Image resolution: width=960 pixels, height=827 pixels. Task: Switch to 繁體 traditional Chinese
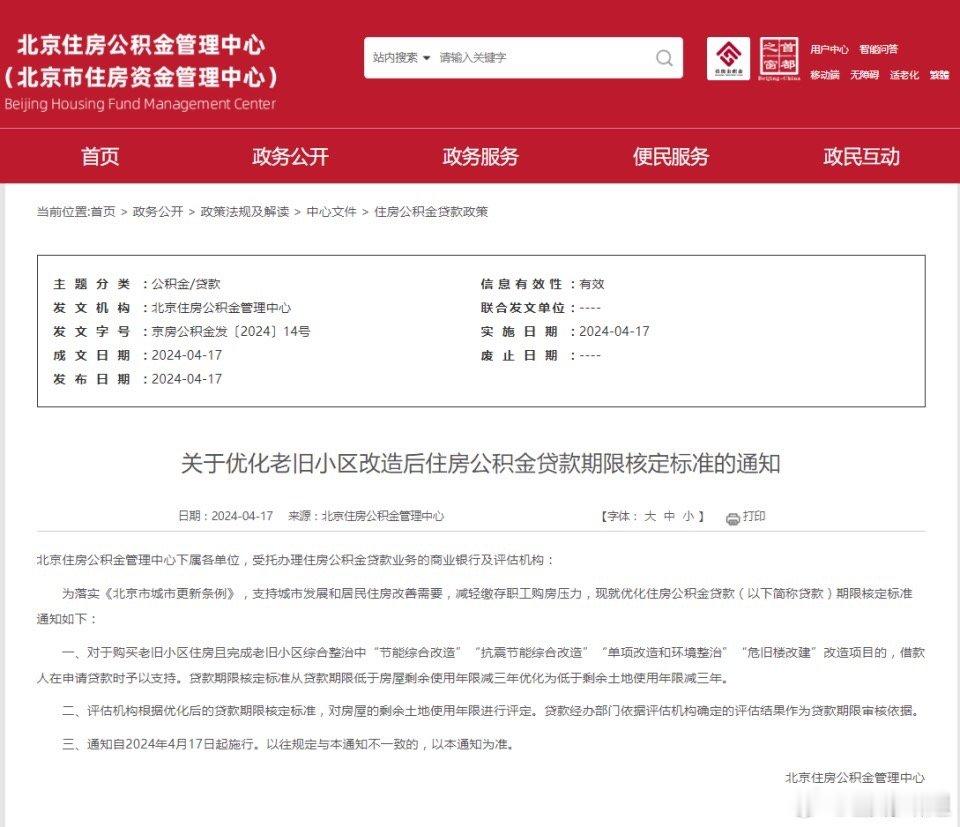pyautogui.click(x=939, y=75)
